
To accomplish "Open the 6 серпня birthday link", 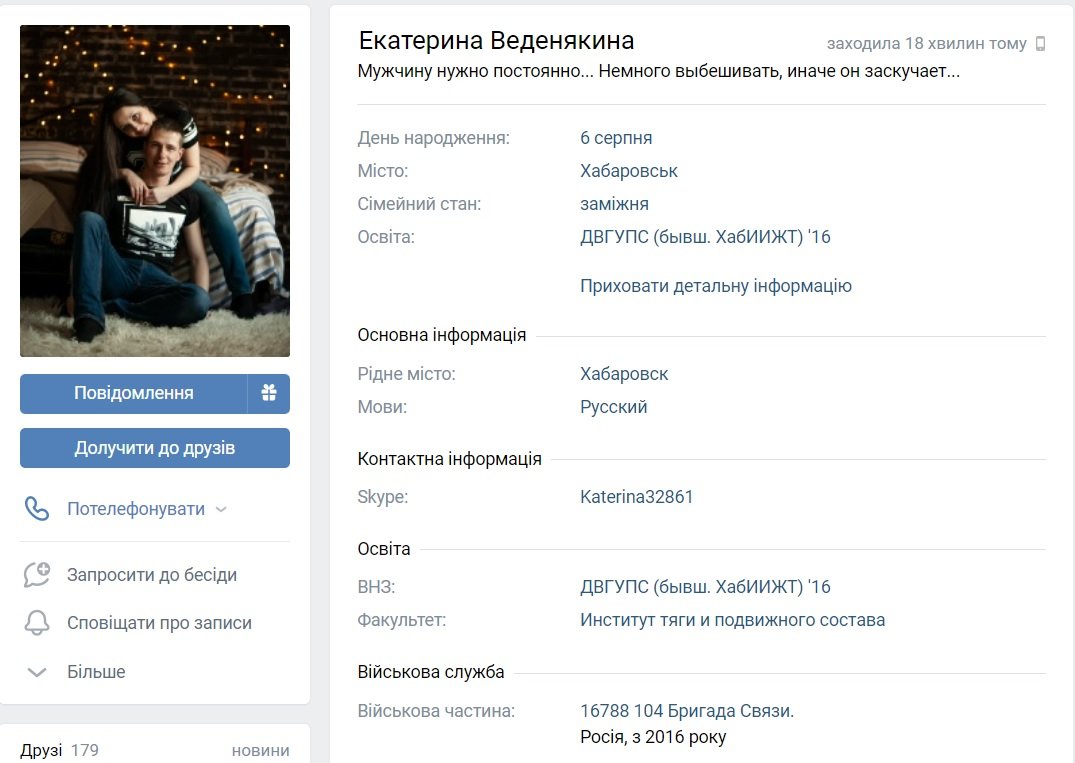I will 616,138.
